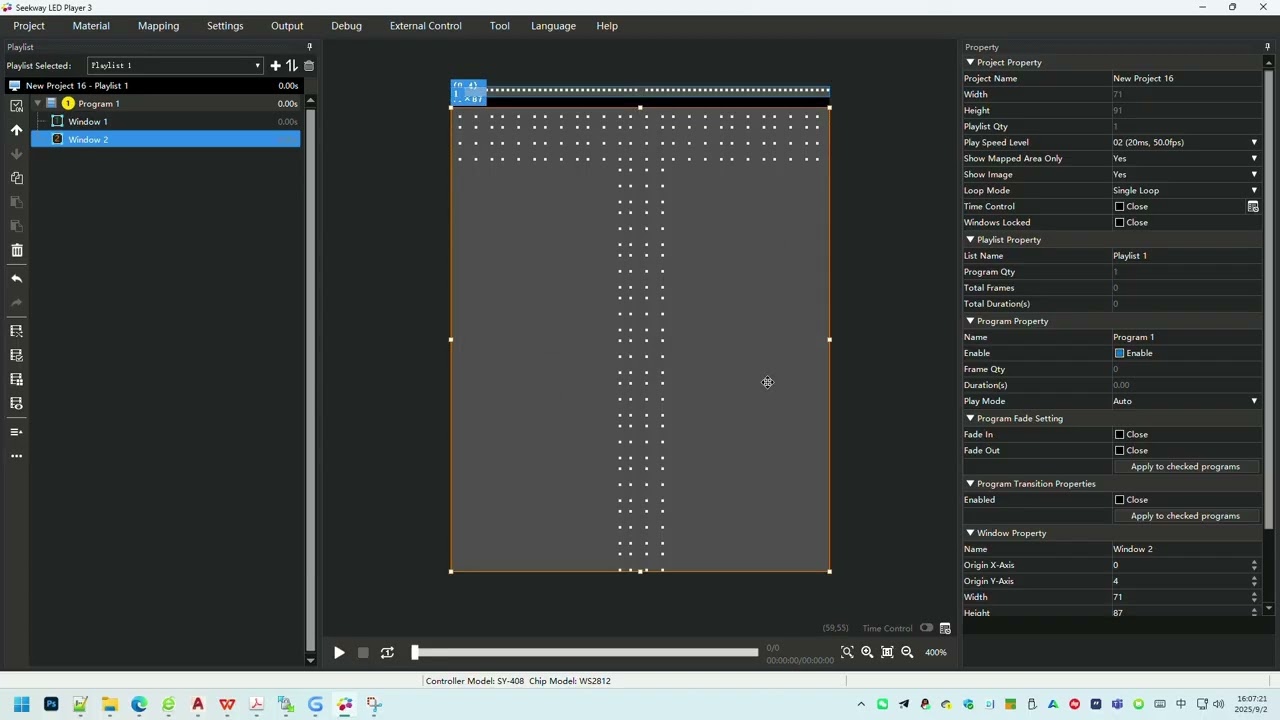The width and height of the screenshot is (1280, 720).
Task: Click list icon with X mark
Action: (x=16, y=331)
